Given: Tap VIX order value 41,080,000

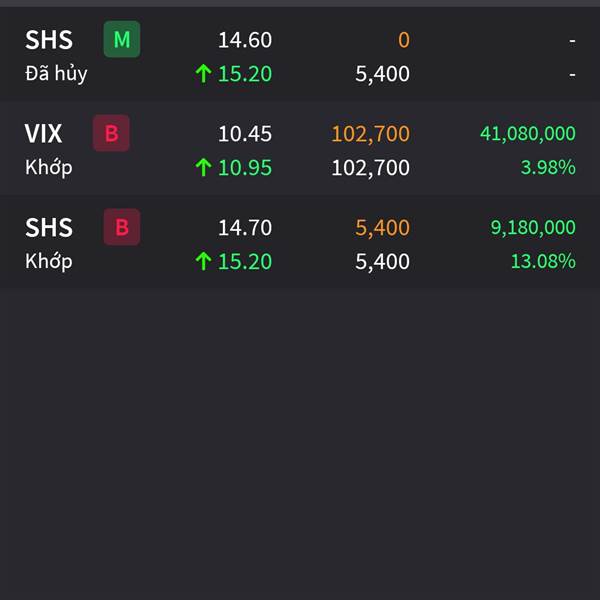Looking at the screenshot, I should click(x=528, y=134).
